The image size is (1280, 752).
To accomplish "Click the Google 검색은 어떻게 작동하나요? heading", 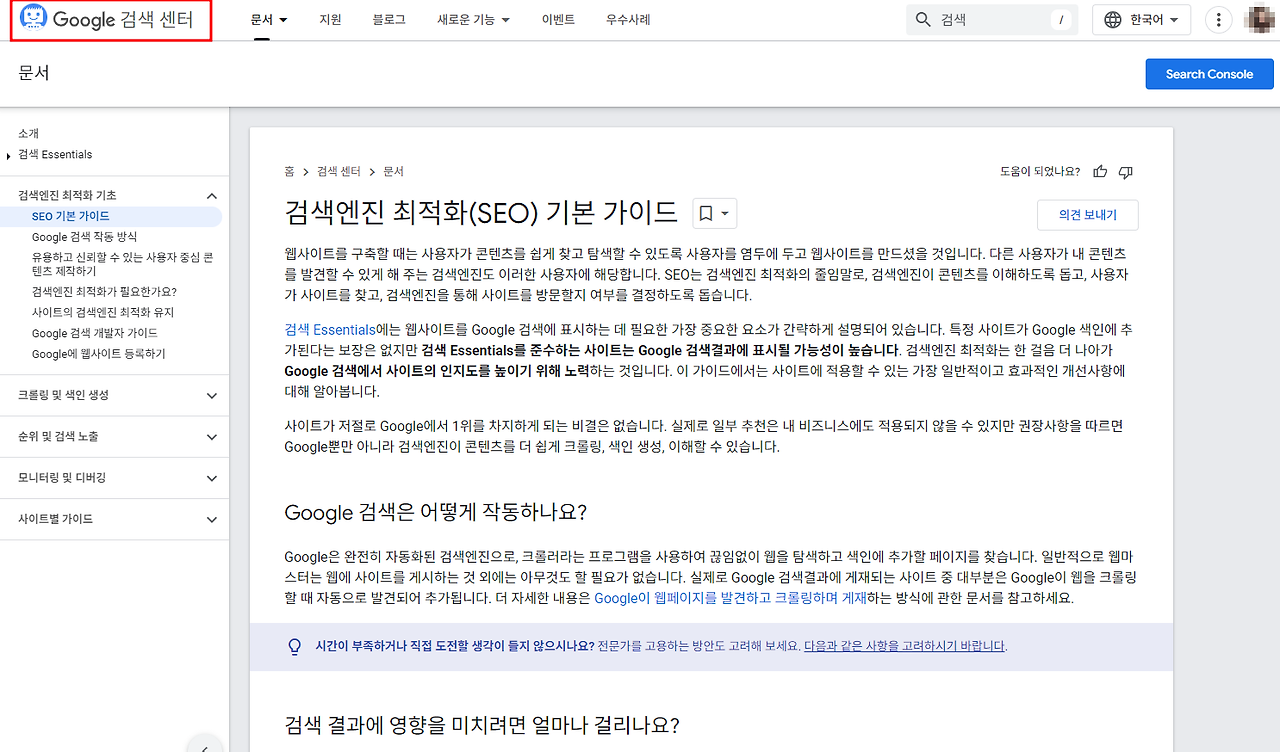I will click(435, 512).
